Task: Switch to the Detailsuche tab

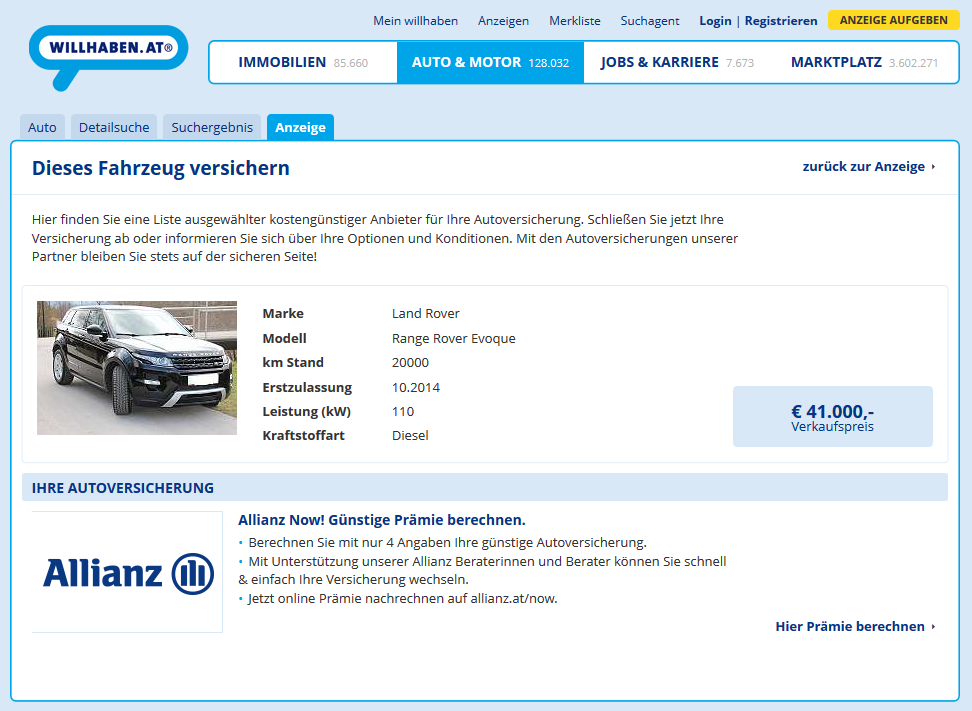Action: (x=114, y=127)
